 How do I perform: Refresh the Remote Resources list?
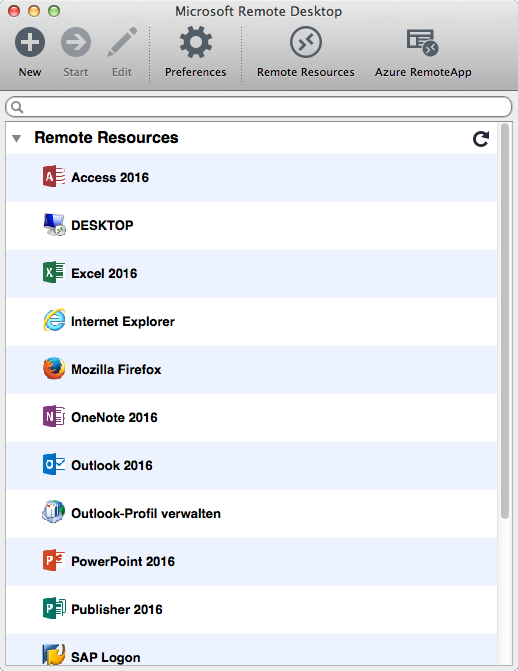coord(481,139)
